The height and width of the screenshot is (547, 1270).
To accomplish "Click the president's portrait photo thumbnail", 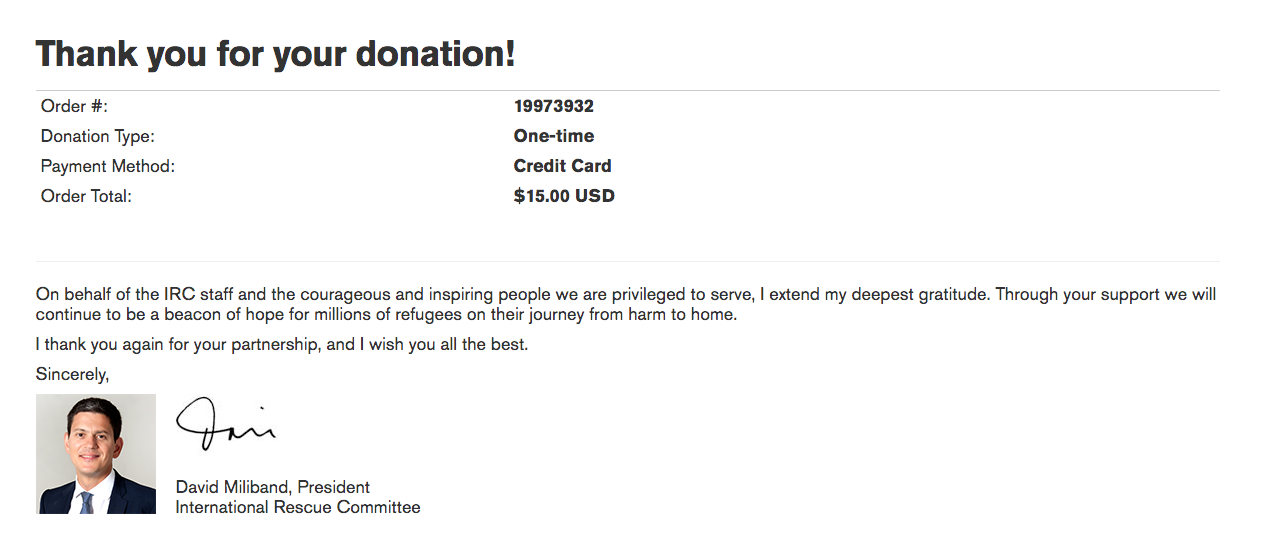I will [96, 454].
